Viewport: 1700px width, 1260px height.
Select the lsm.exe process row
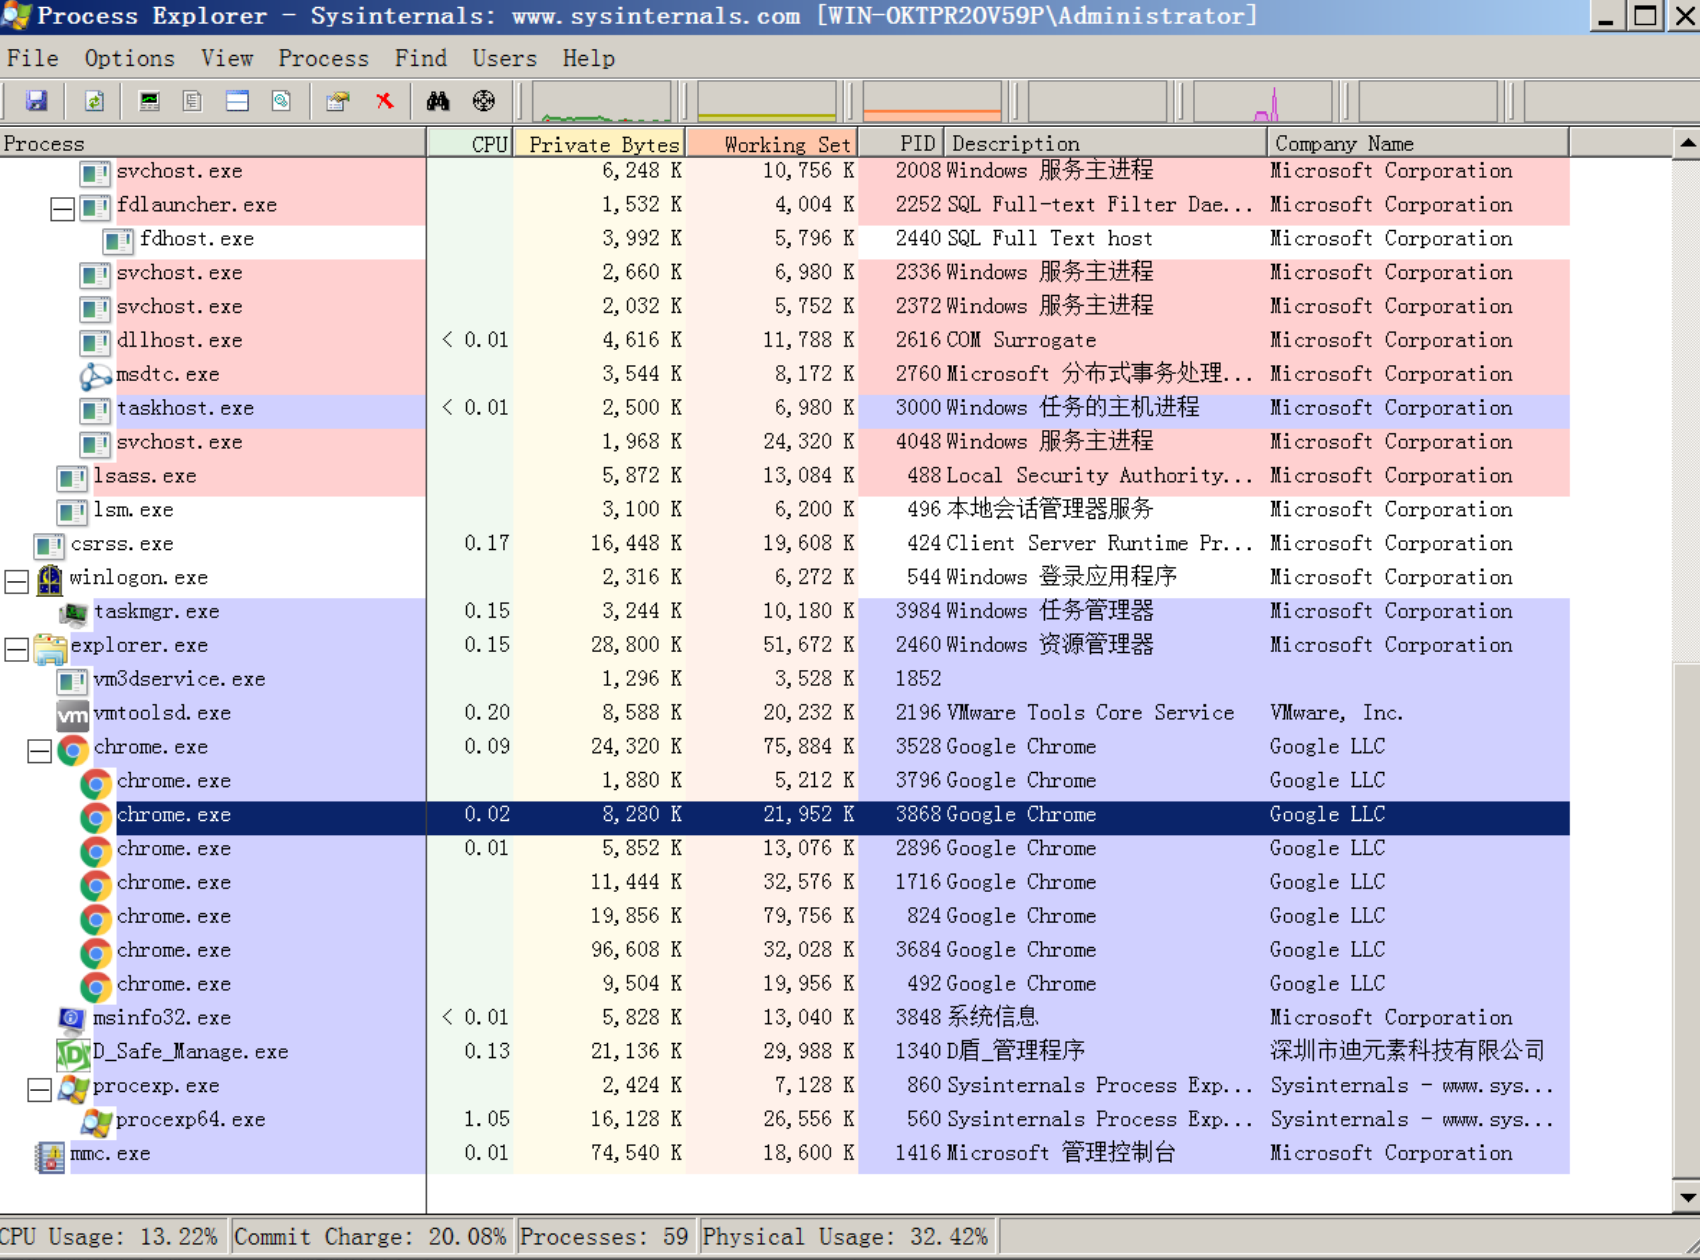point(785,511)
